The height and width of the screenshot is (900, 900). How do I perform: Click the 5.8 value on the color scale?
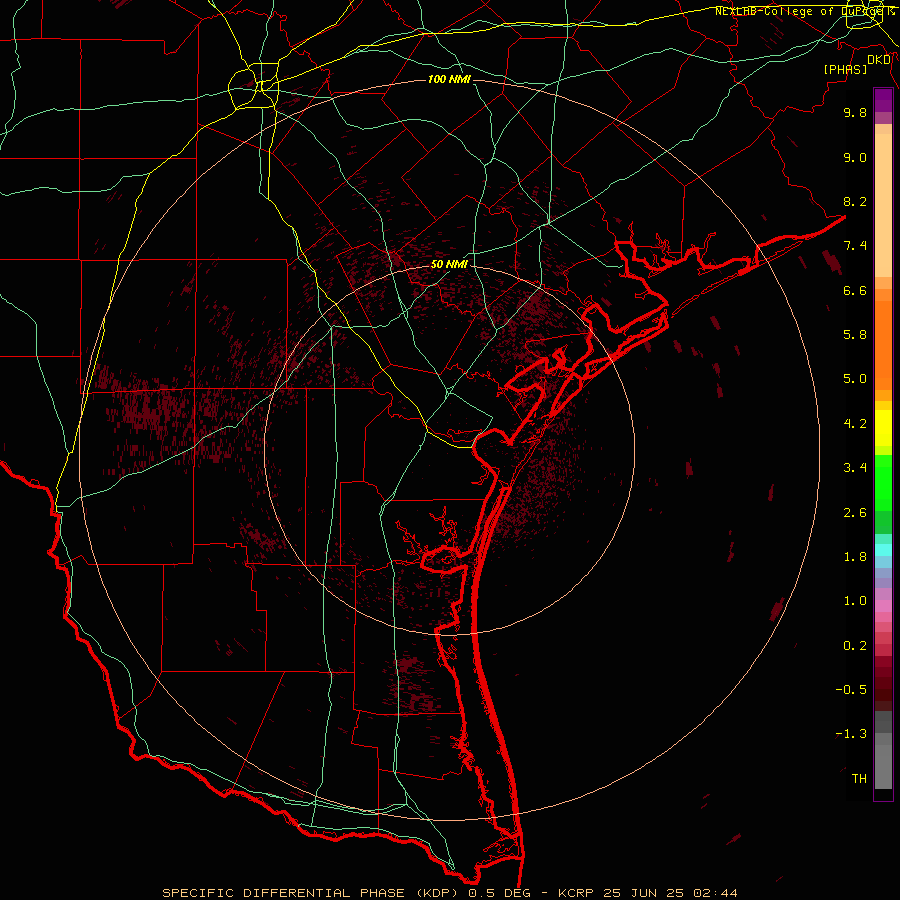tap(855, 335)
